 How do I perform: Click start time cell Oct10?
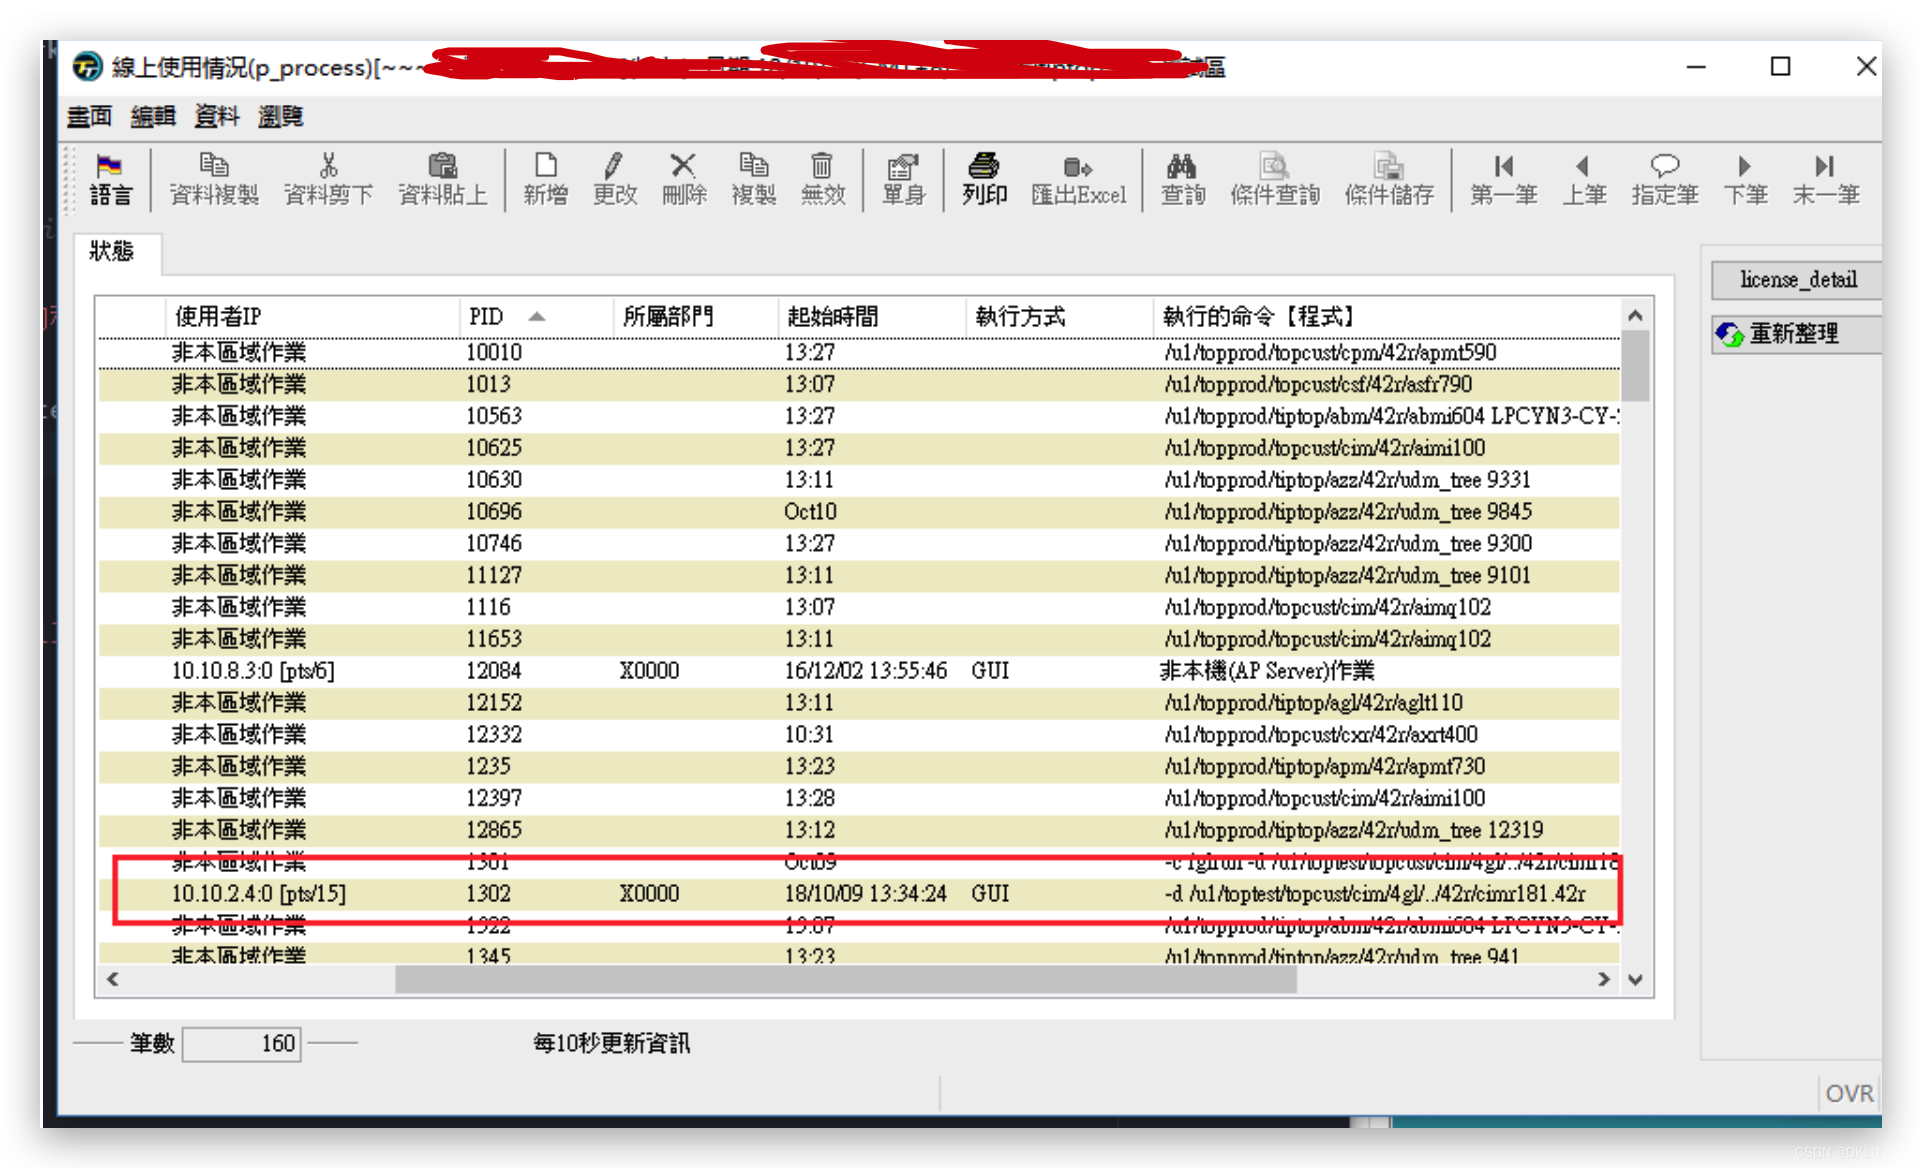[x=810, y=511]
